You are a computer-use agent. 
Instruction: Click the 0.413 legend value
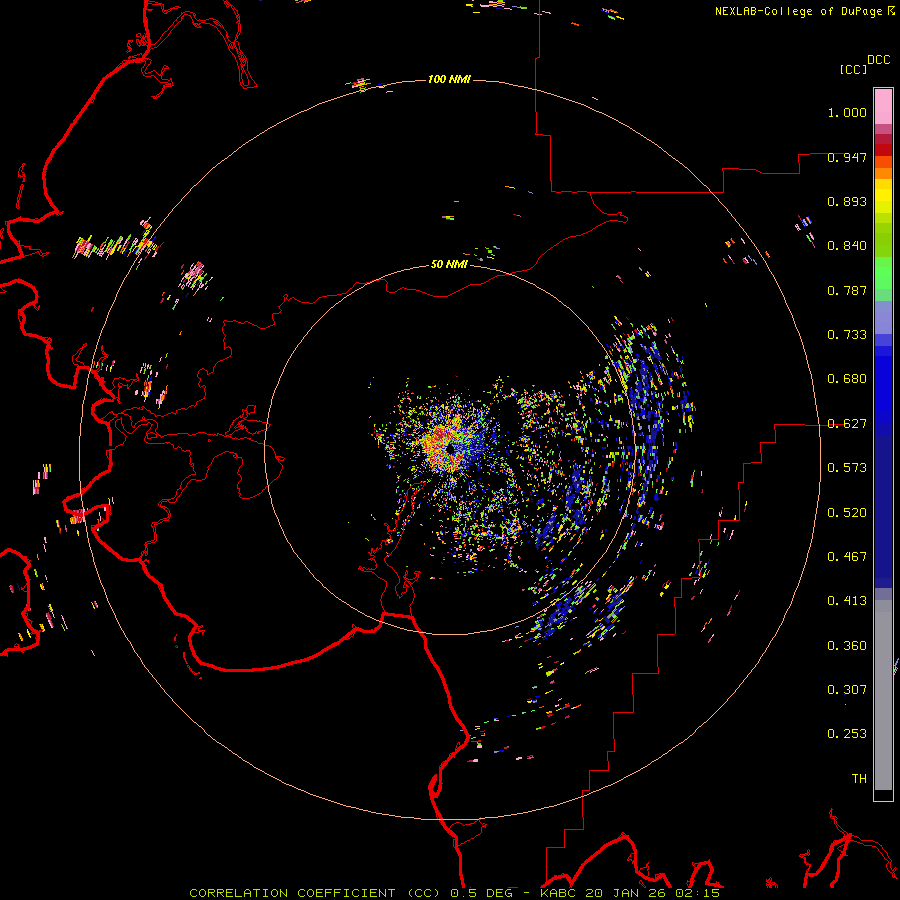tap(847, 601)
